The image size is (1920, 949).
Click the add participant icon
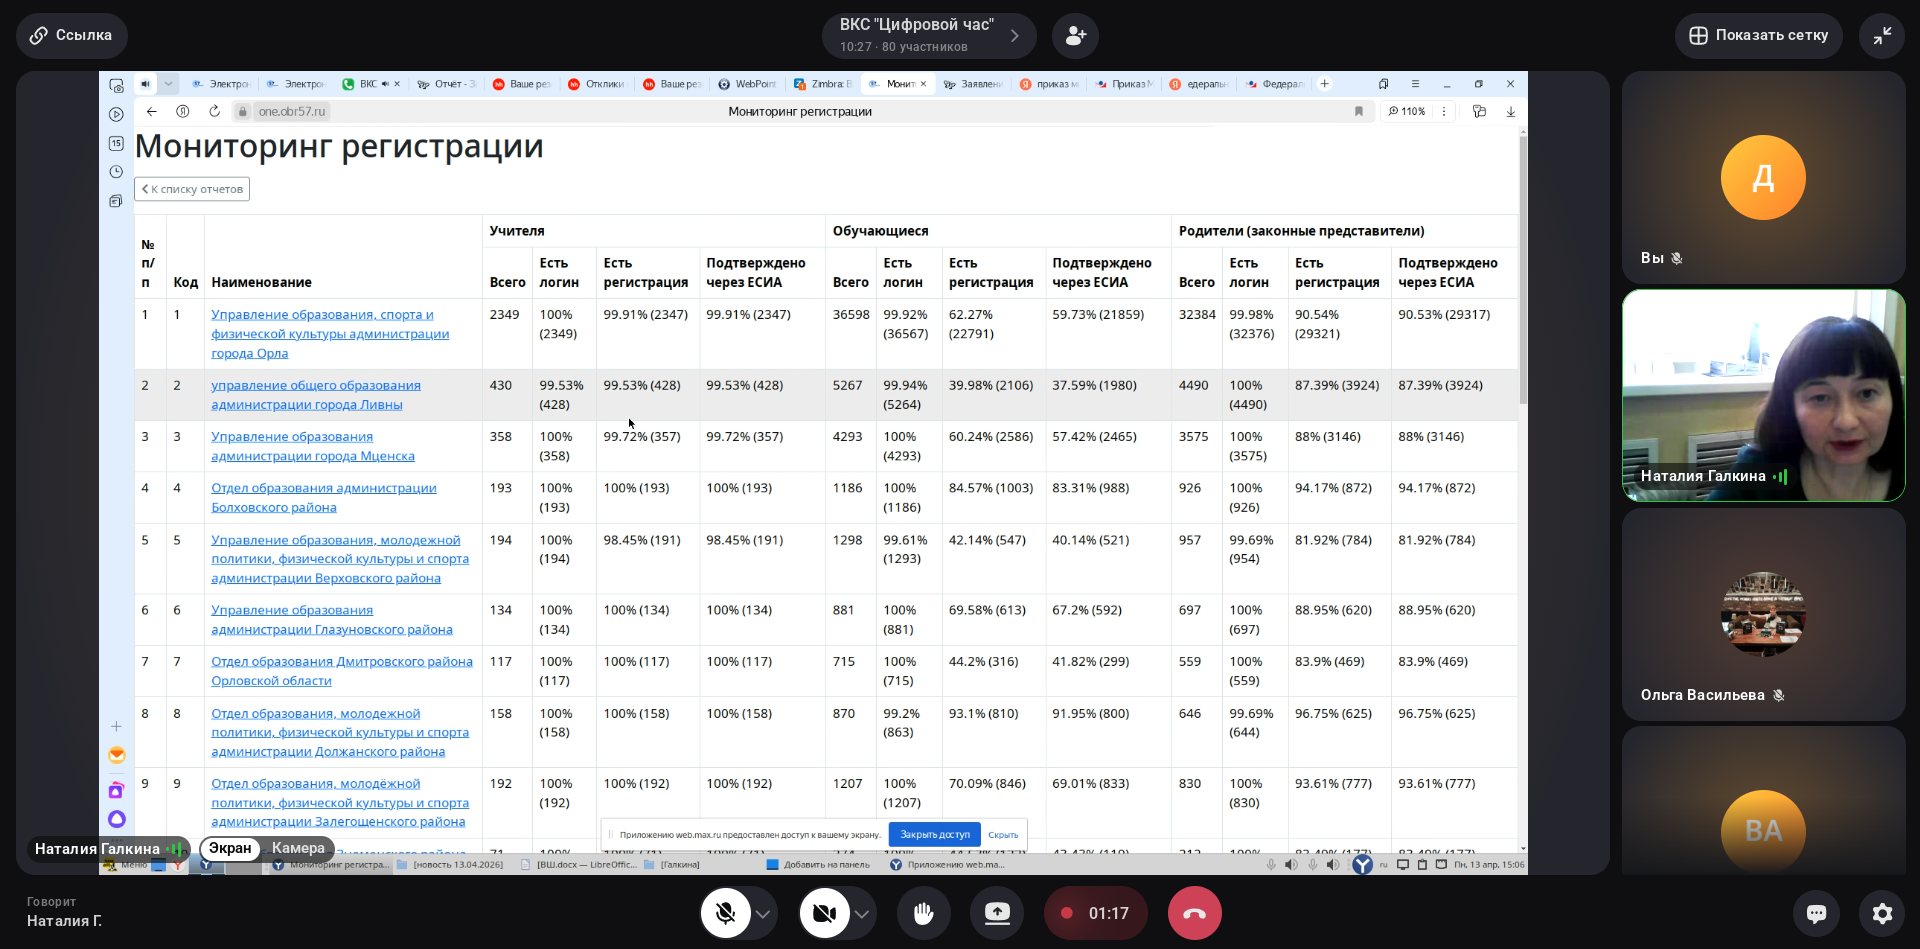click(1075, 36)
